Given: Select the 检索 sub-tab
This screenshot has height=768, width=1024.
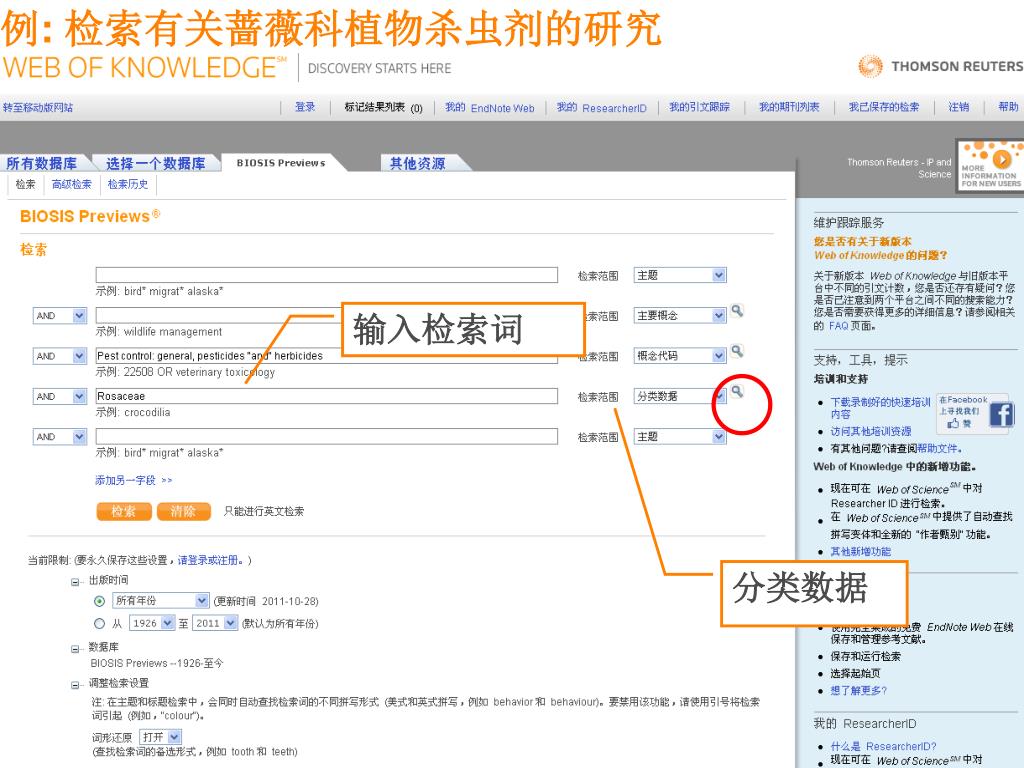Looking at the screenshot, I should (x=25, y=184).
